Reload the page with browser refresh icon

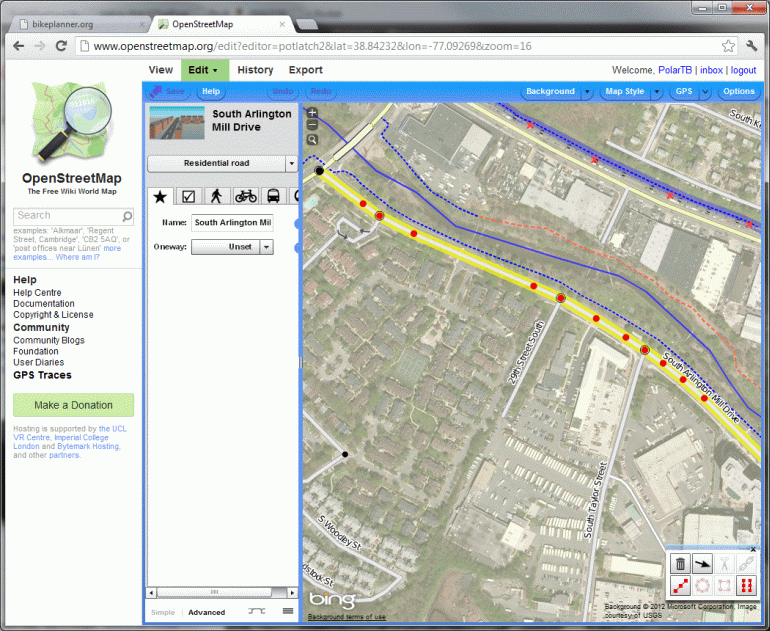(61, 46)
